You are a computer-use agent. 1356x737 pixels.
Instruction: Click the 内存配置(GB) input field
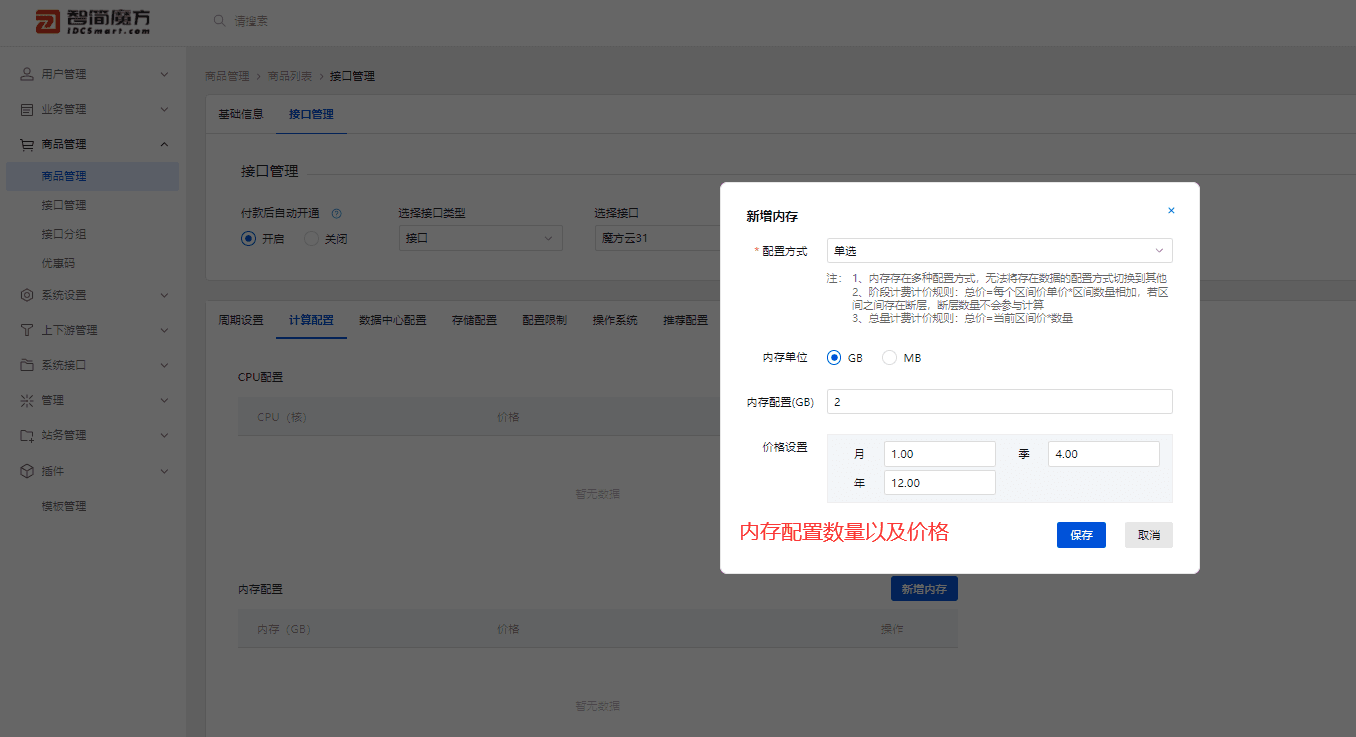[x=999, y=401]
